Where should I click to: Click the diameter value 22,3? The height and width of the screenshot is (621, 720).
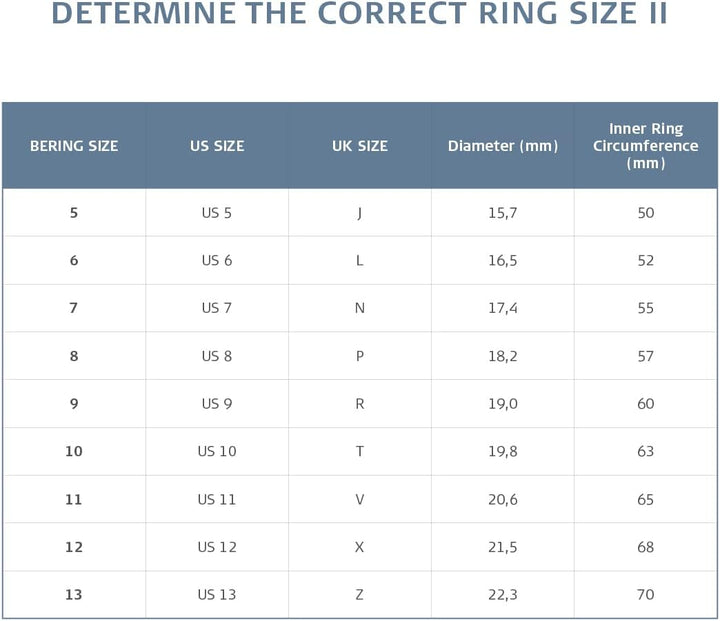pos(502,595)
